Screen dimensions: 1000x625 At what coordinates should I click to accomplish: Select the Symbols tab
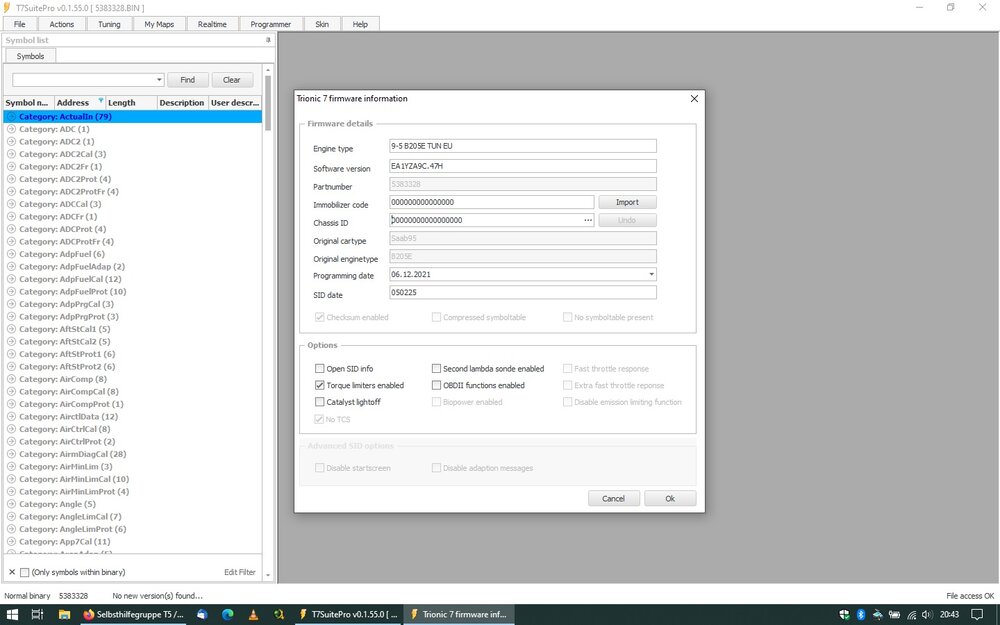pos(31,56)
